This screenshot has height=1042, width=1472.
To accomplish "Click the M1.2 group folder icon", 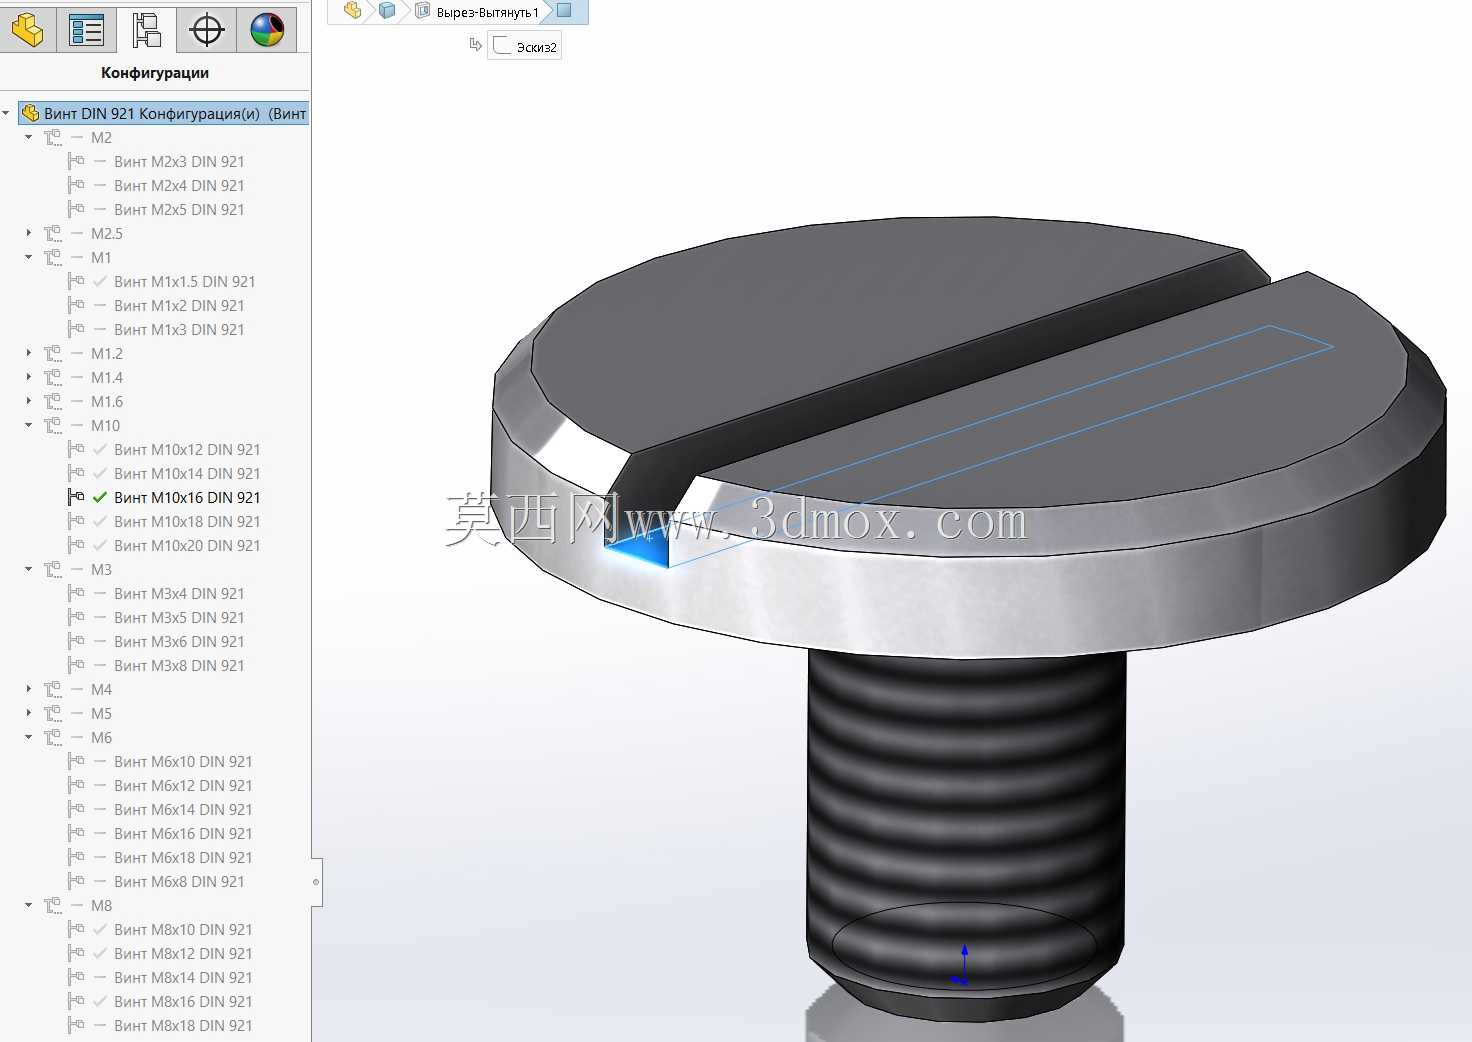I will tap(53, 353).
